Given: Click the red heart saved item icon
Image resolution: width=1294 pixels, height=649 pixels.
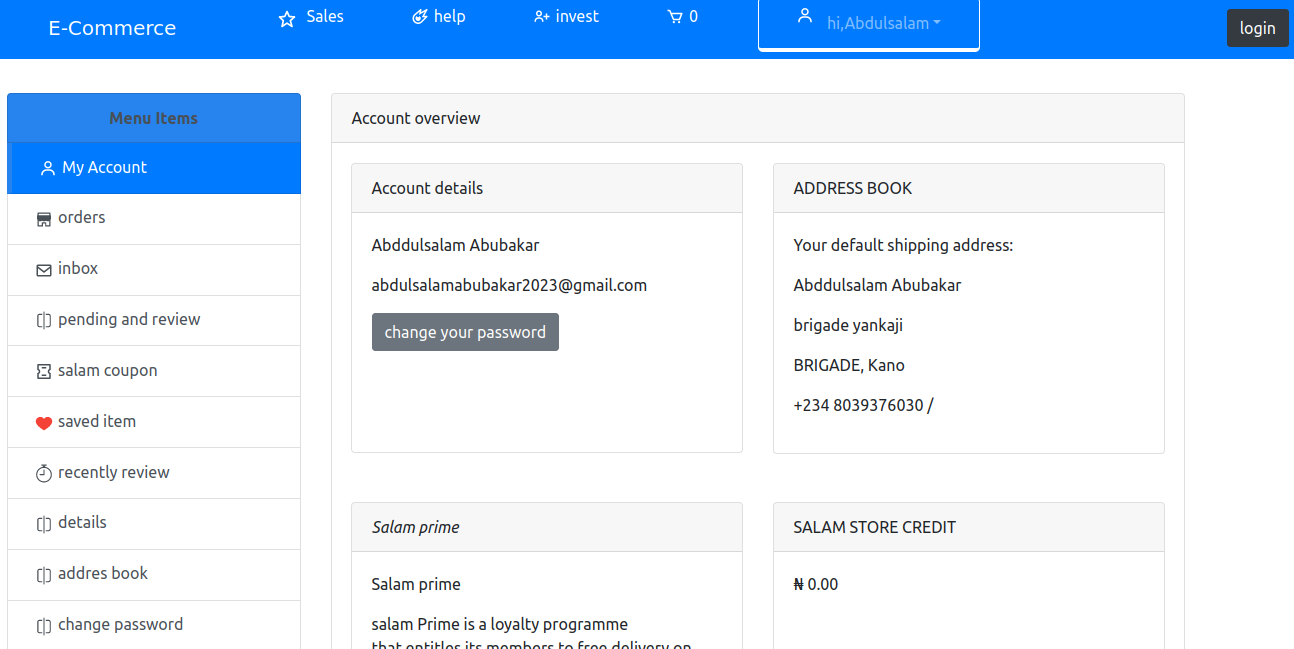Looking at the screenshot, I should click(x=44, y=423).
